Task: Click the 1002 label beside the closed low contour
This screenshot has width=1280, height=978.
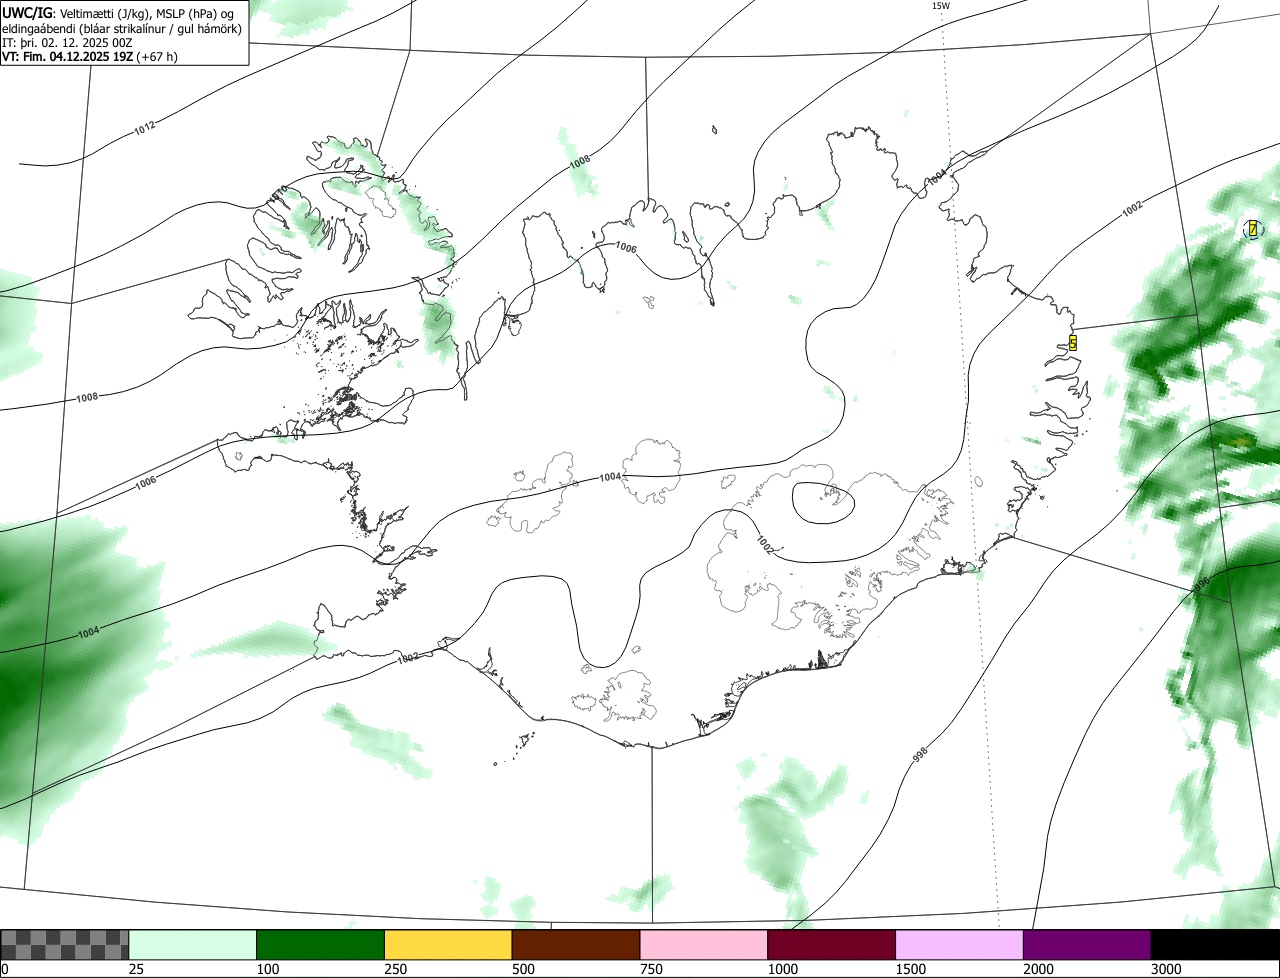Action: point(765,545)
